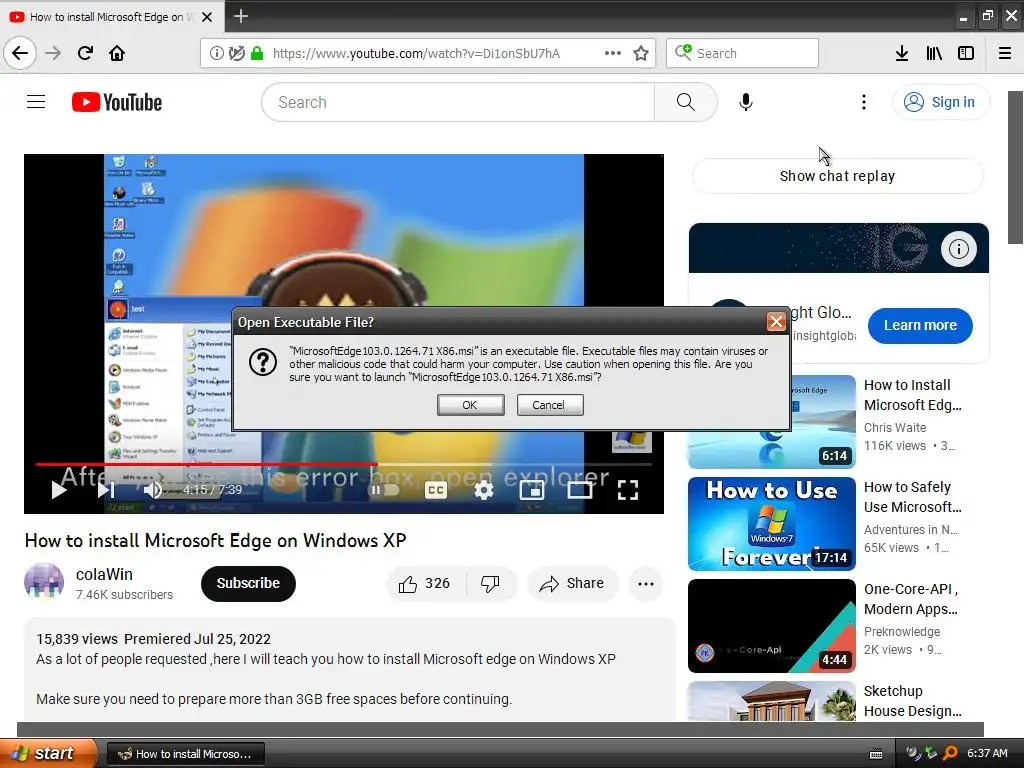Click Cancel in Open Executable File dialog
1024x768 pixels.
point(550,405)
